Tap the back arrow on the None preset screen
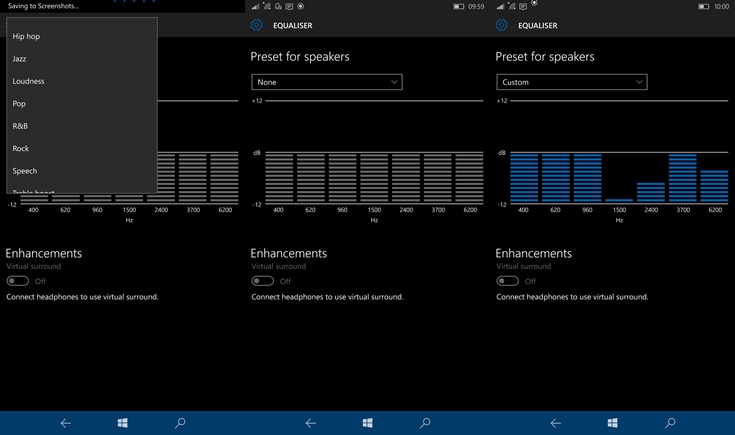The image size is (735, 435). pos(311,423)
